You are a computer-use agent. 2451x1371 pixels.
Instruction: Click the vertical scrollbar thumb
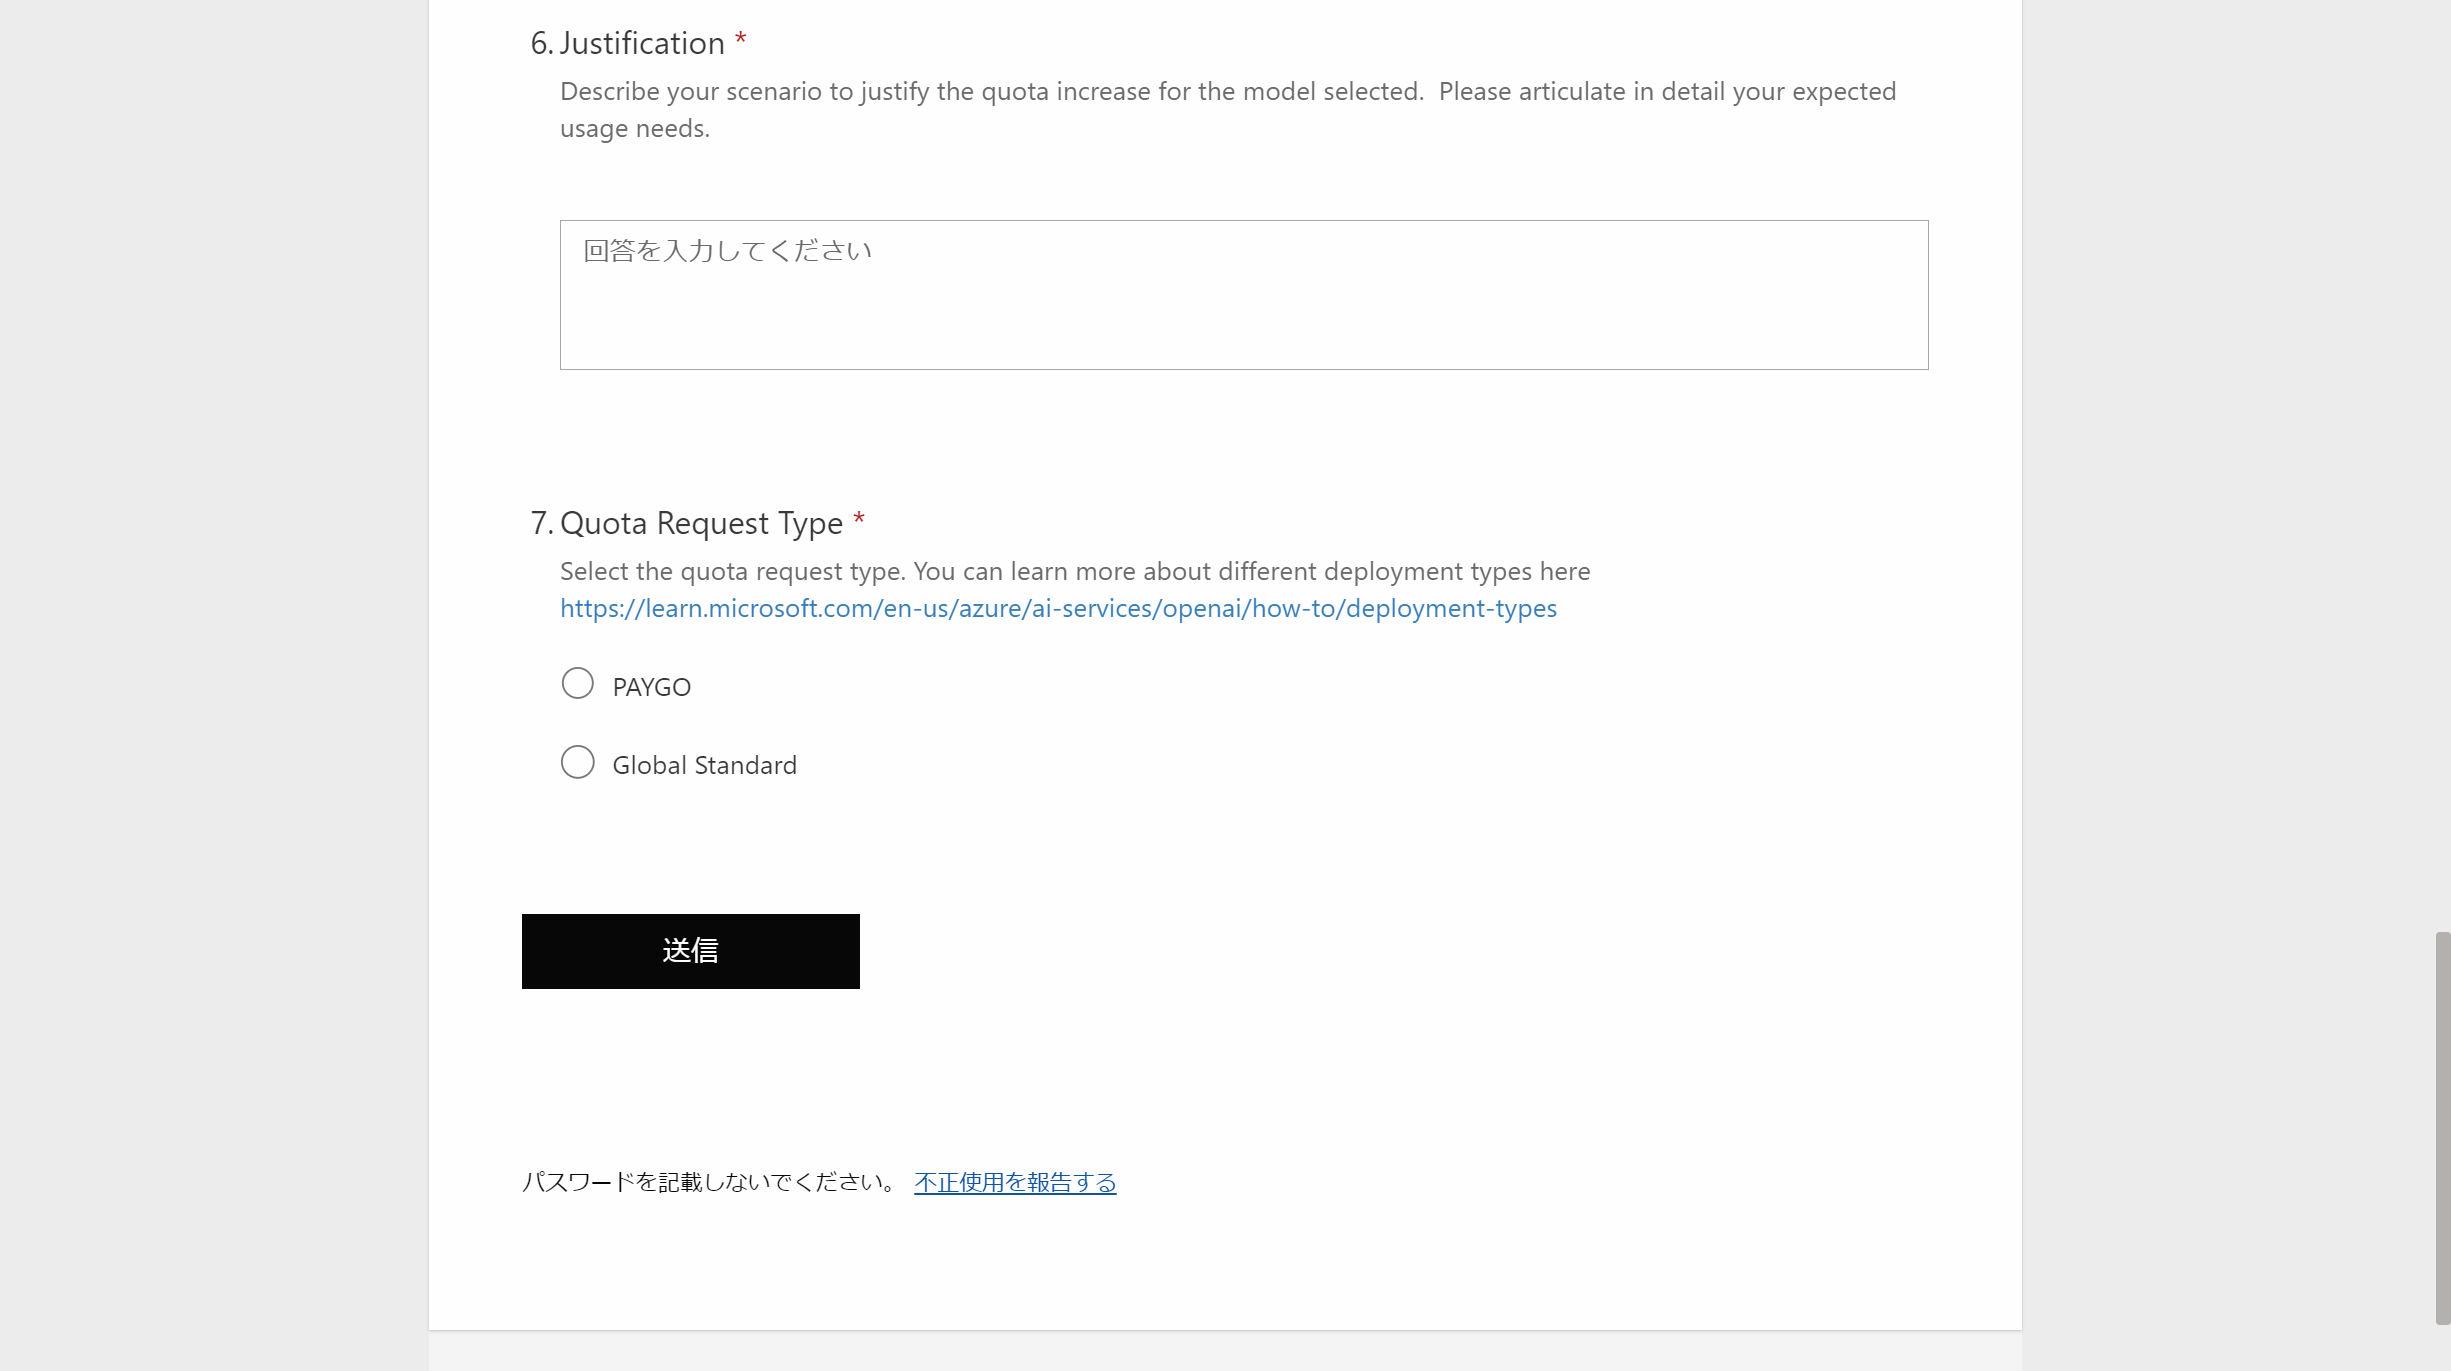tap(2442, 1128)
